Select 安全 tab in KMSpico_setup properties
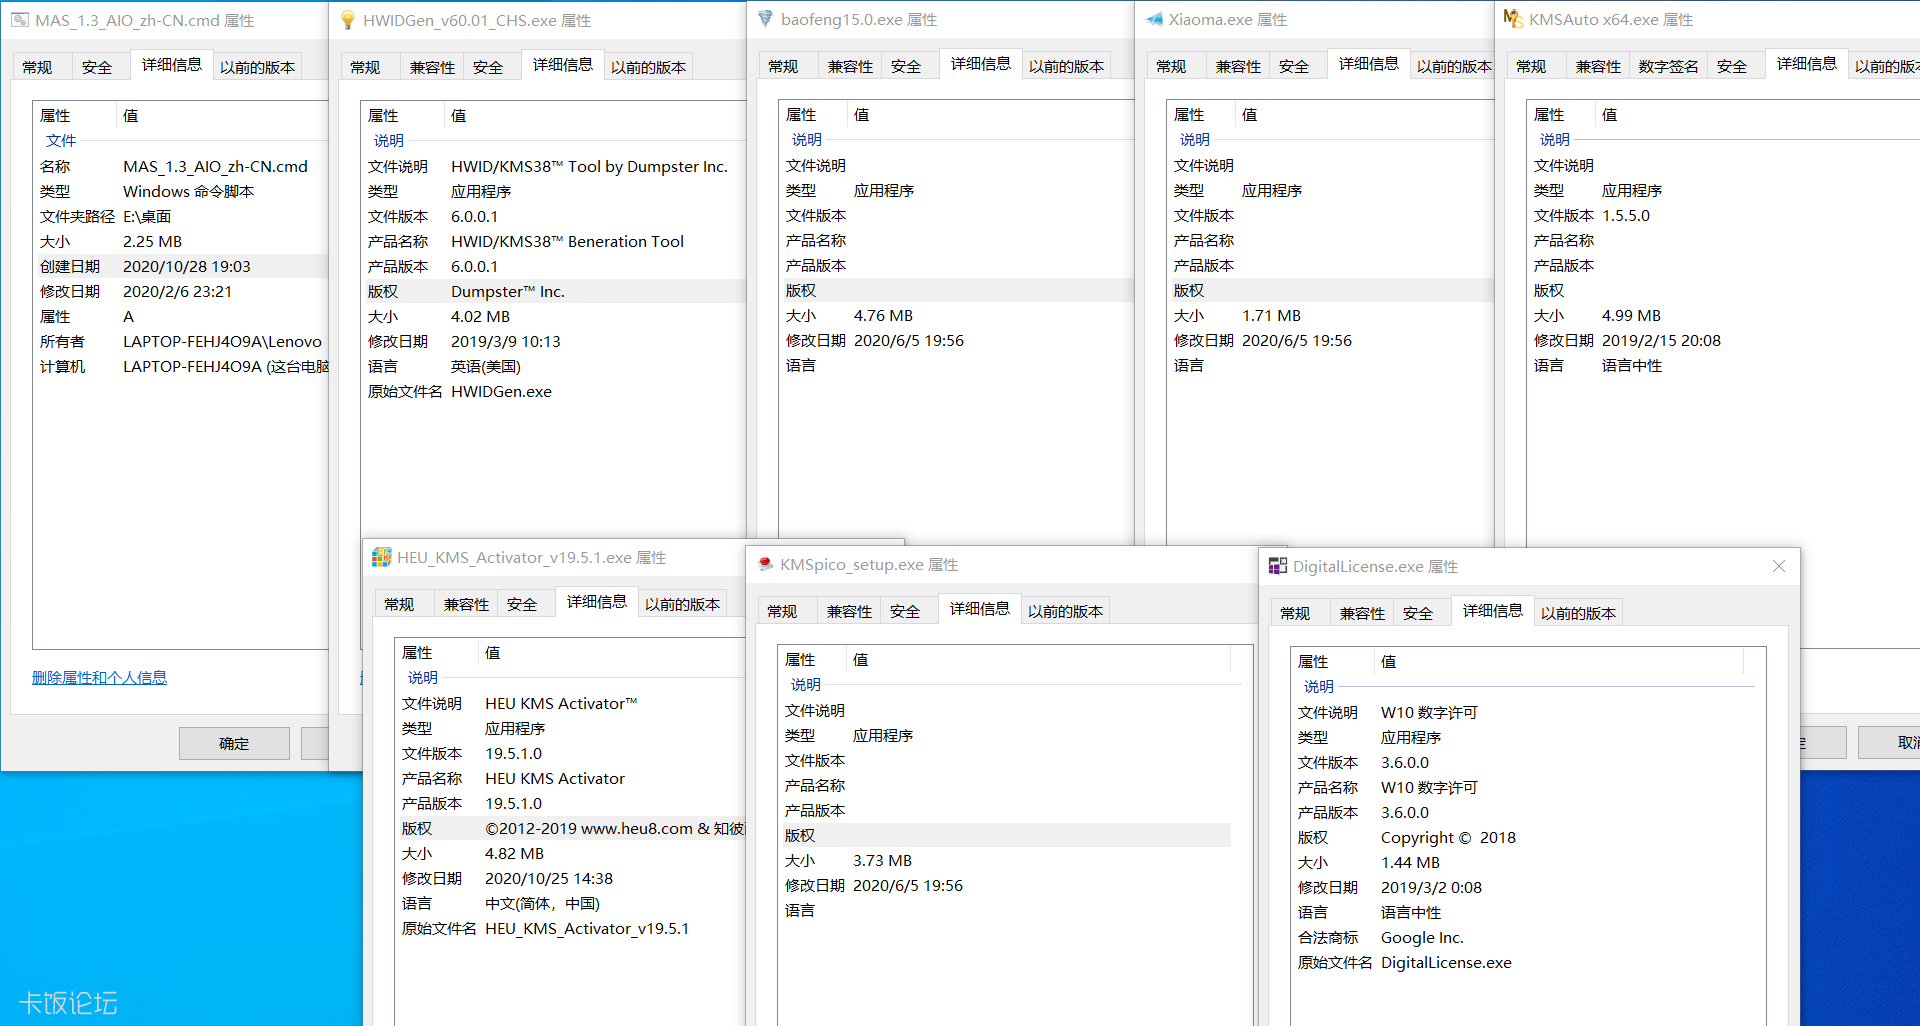The image size is (1920, 1026). coord(904,611)
